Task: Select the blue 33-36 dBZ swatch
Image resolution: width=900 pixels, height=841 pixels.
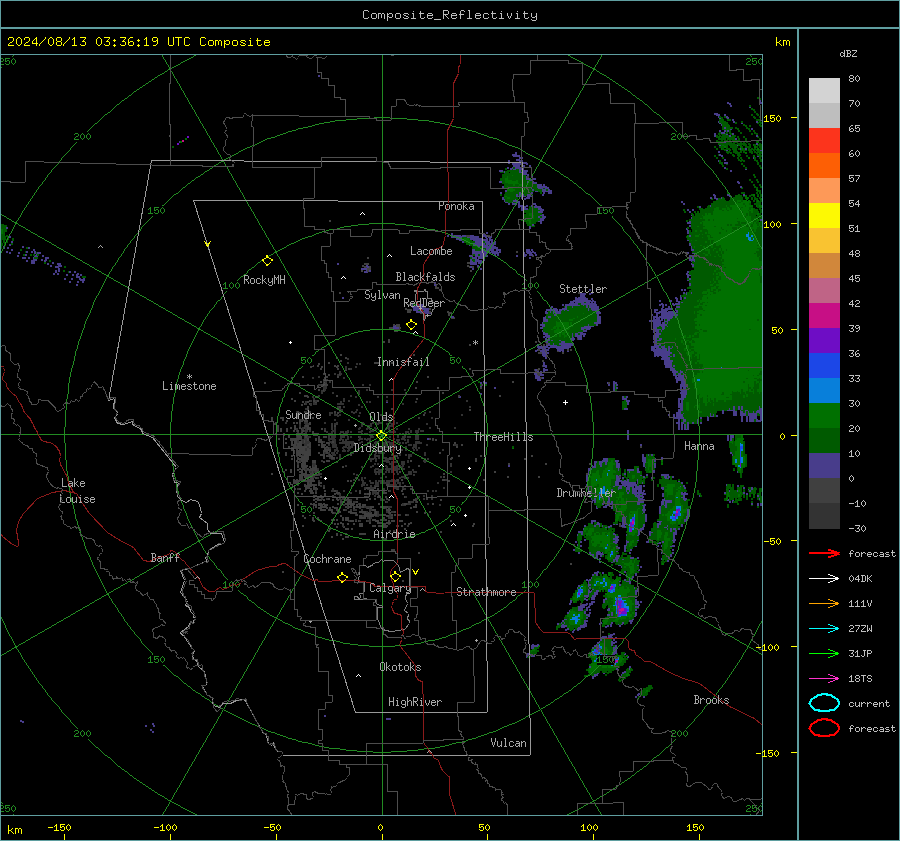Action: 824,366
